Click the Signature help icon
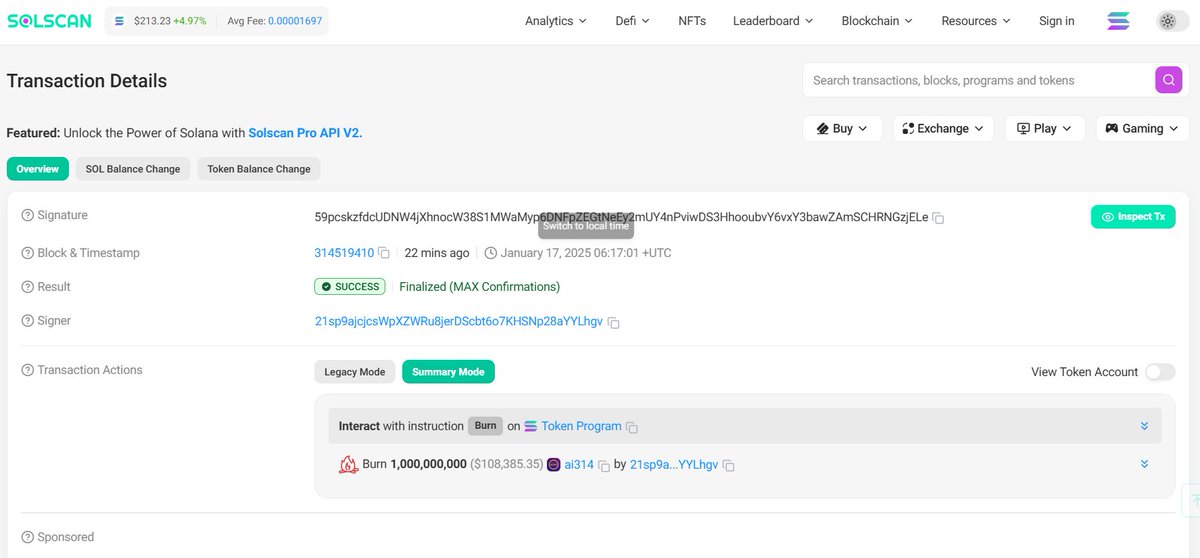This screenshot has height=558, width=1200. (x=28, y=215)
